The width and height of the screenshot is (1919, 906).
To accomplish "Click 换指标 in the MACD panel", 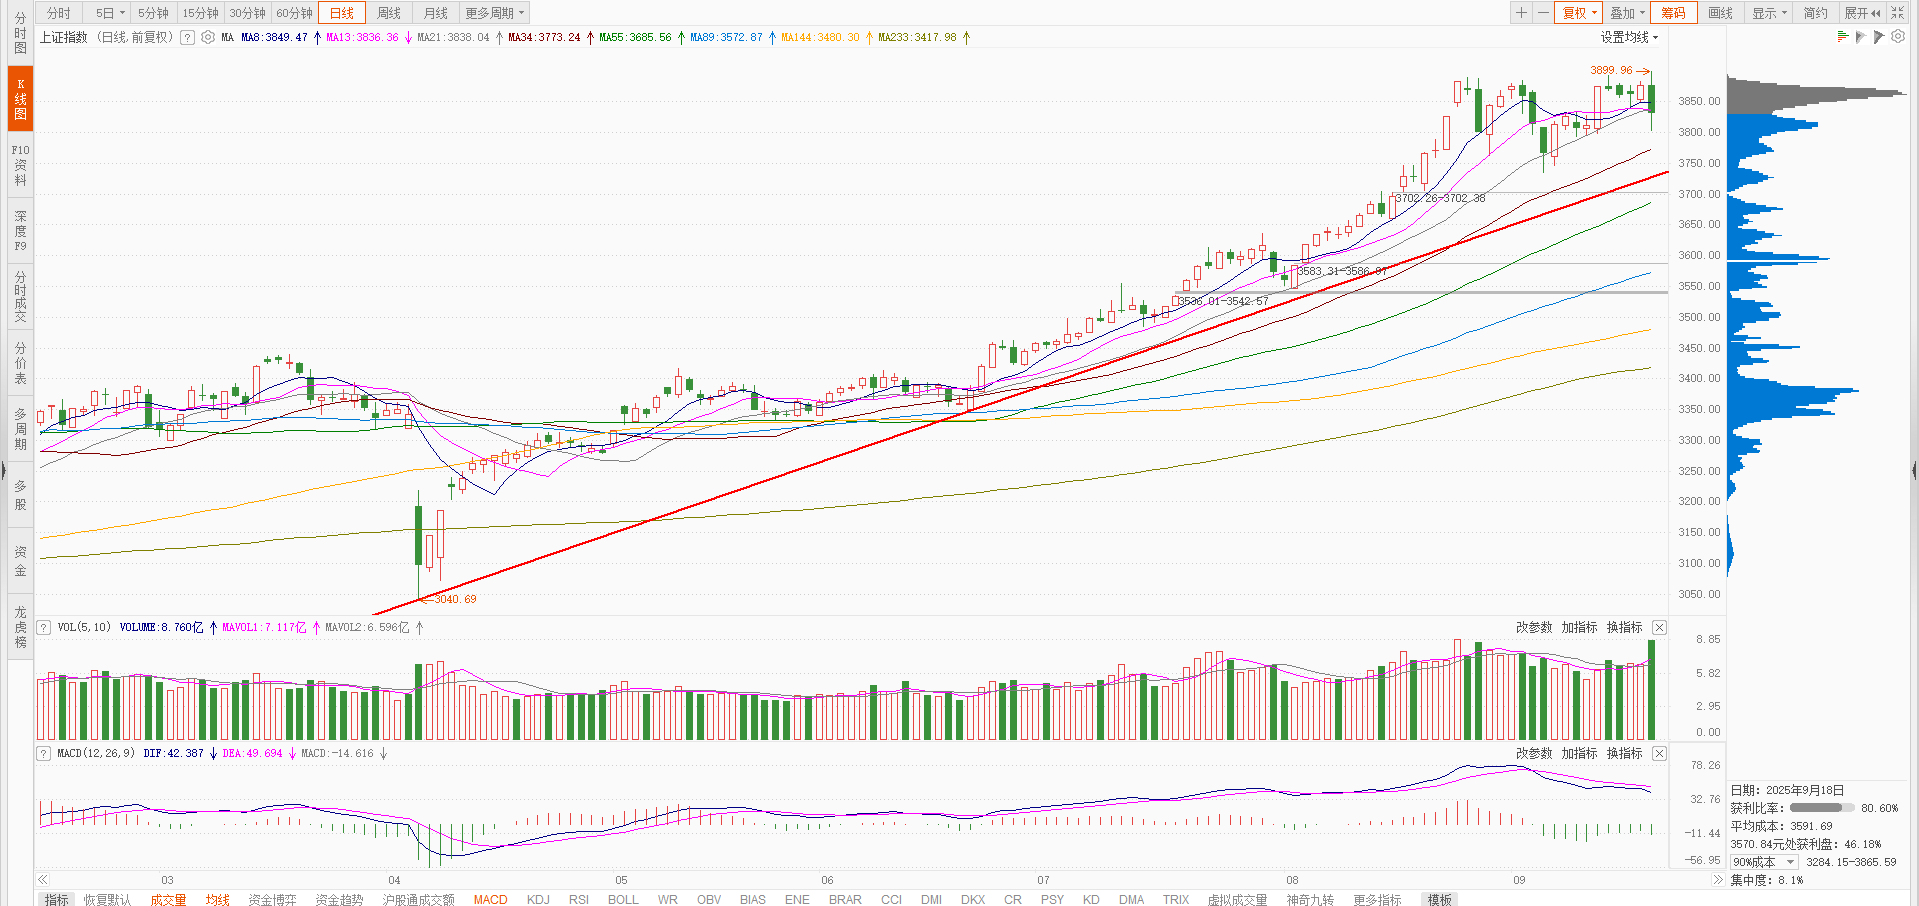I will pos(1624,753).
